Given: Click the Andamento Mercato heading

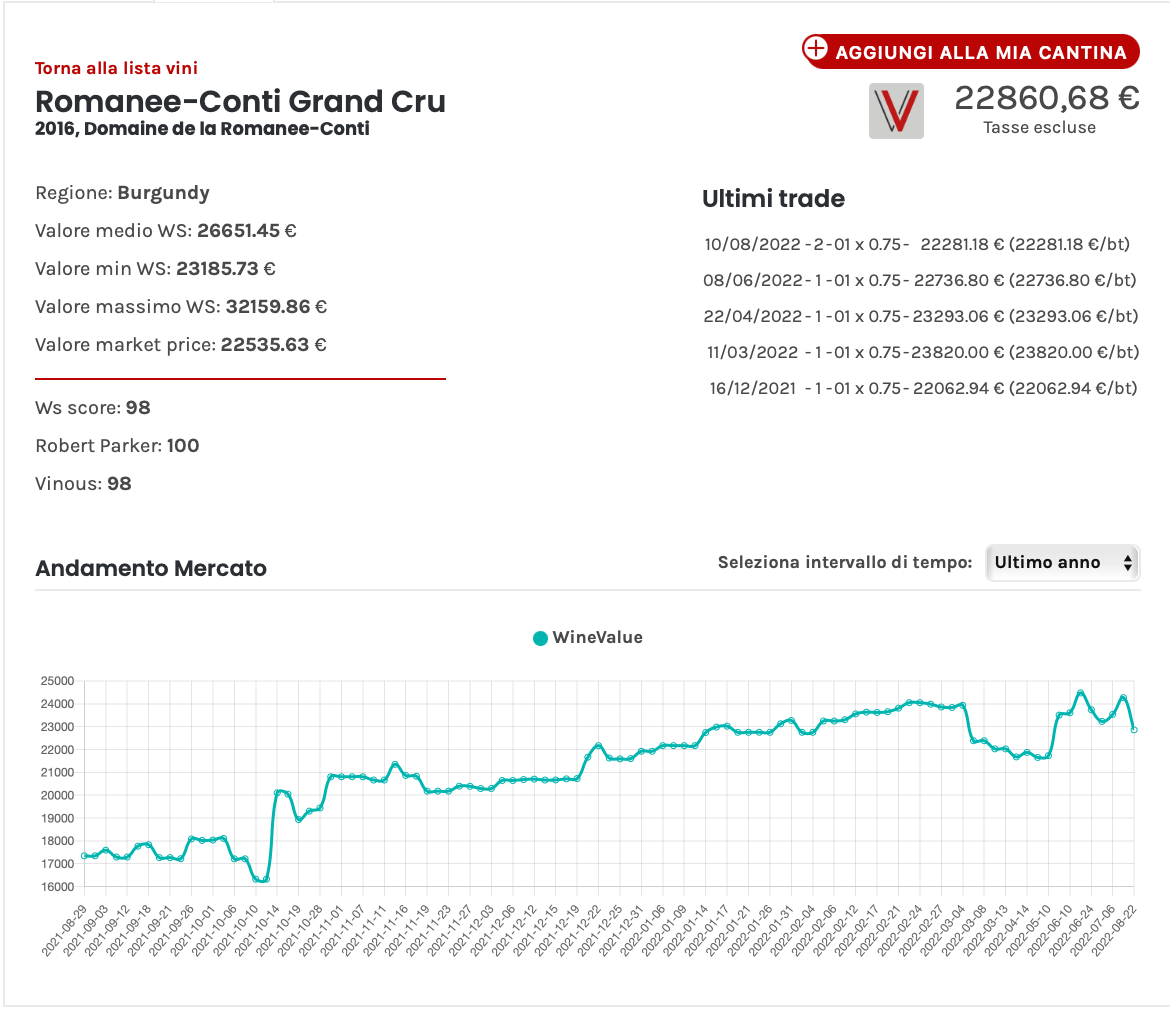Looking at the screenshot, I should [151, 568].
